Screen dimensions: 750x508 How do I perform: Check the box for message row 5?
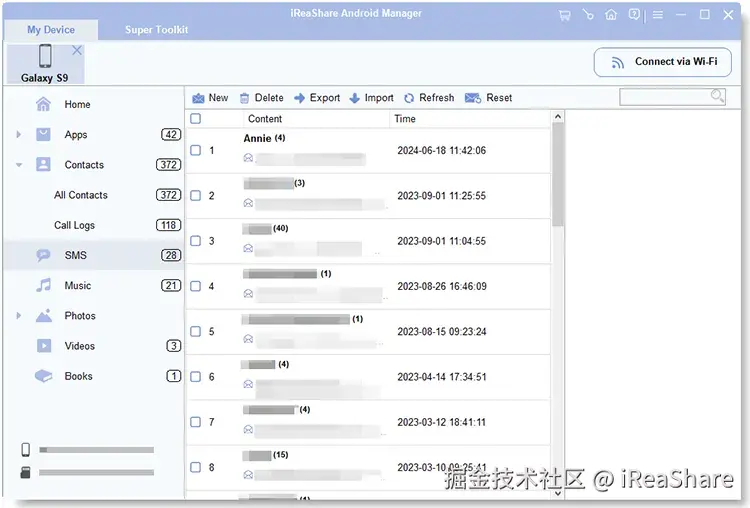click(196, 331)
